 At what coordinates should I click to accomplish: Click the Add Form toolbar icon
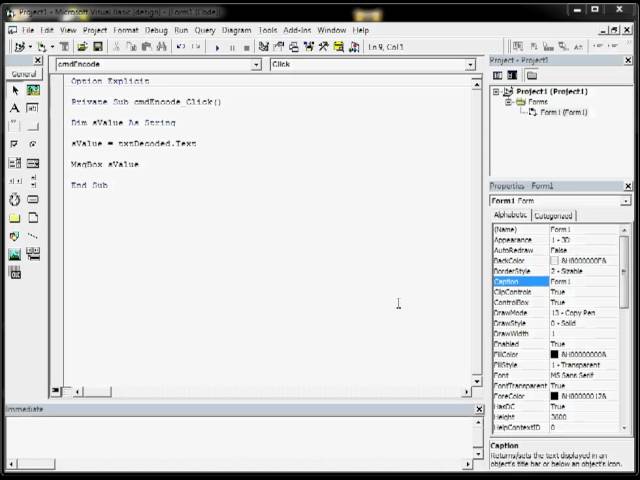(41, 47)
